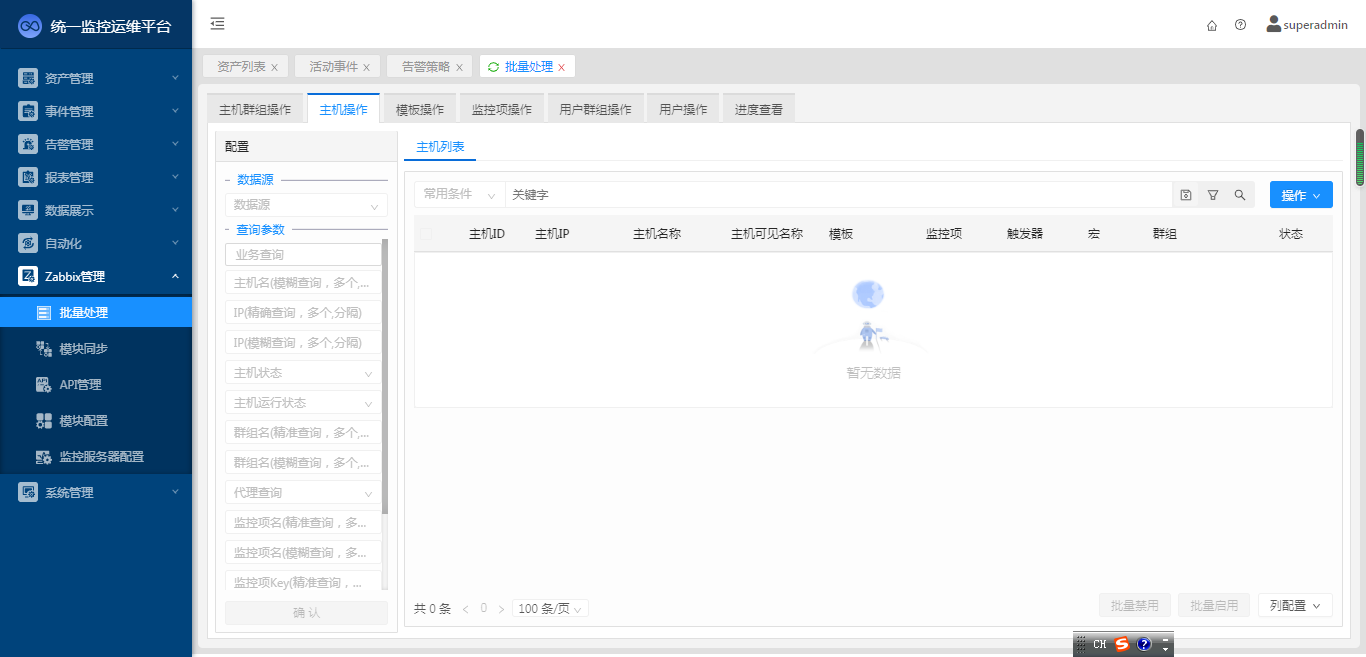This screenshot has width=1366, height=657.
Task: Switch to 监控项操作 tab
Action: click(x=502, y=109)
